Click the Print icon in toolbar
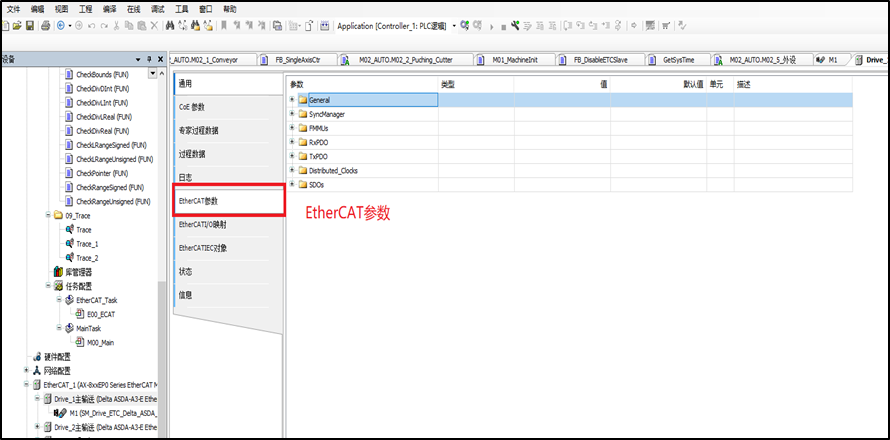The image size is (890, 440). point(45,25)
